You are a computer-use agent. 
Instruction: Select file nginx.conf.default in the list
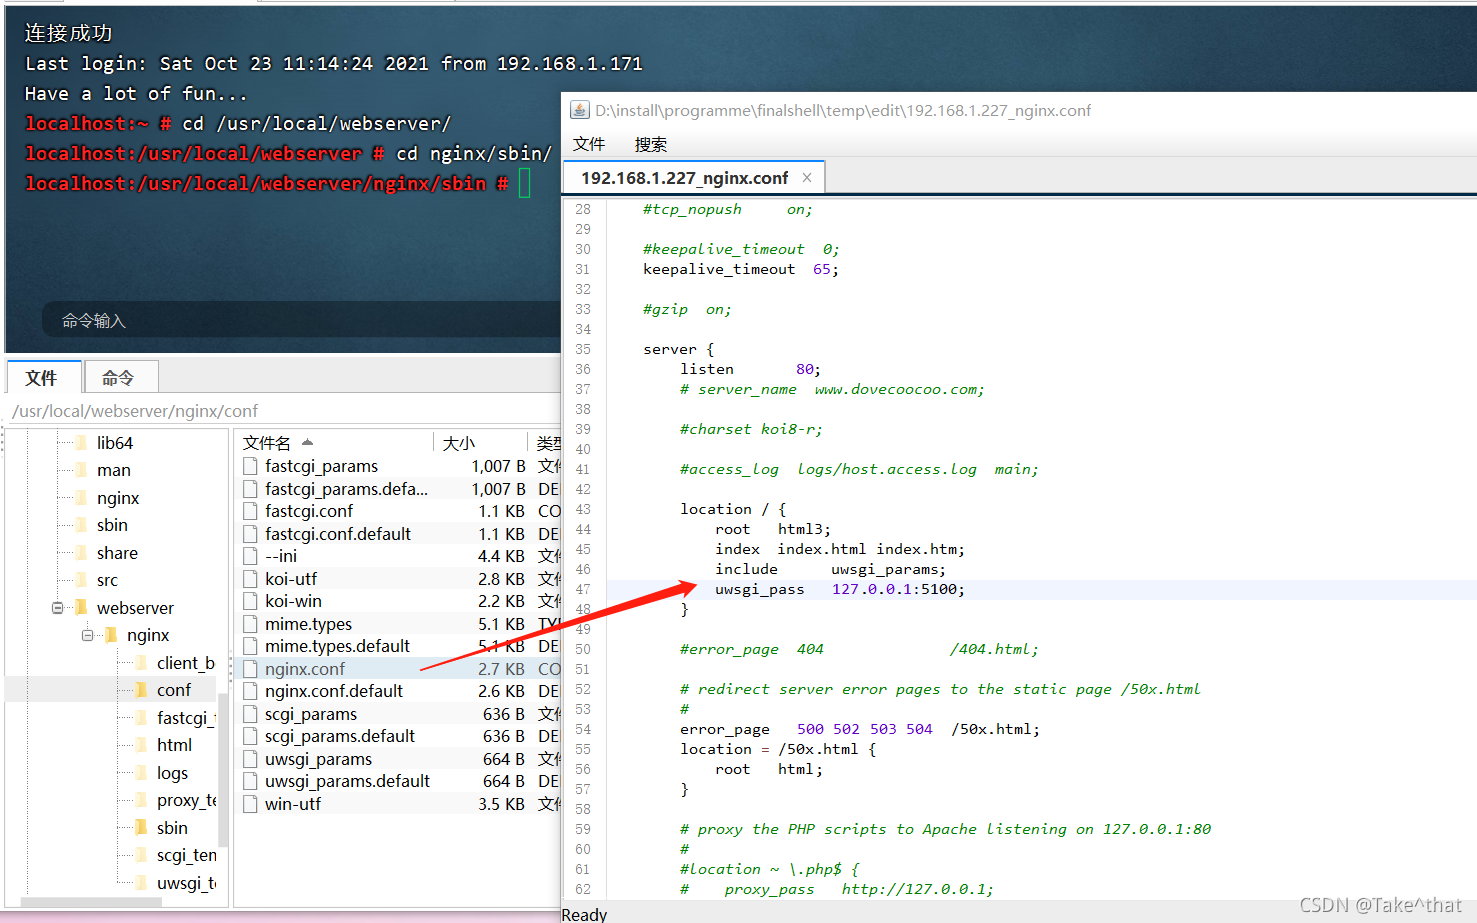(x=334, y=691)
